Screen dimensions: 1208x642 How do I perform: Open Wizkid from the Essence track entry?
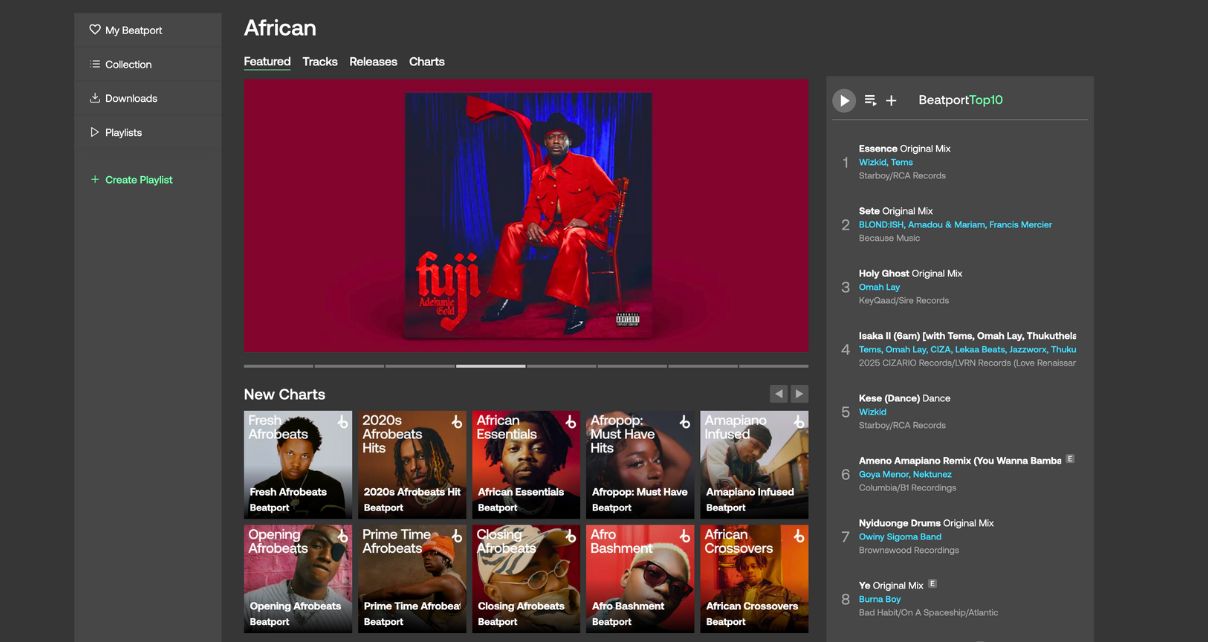click(872, 161)
